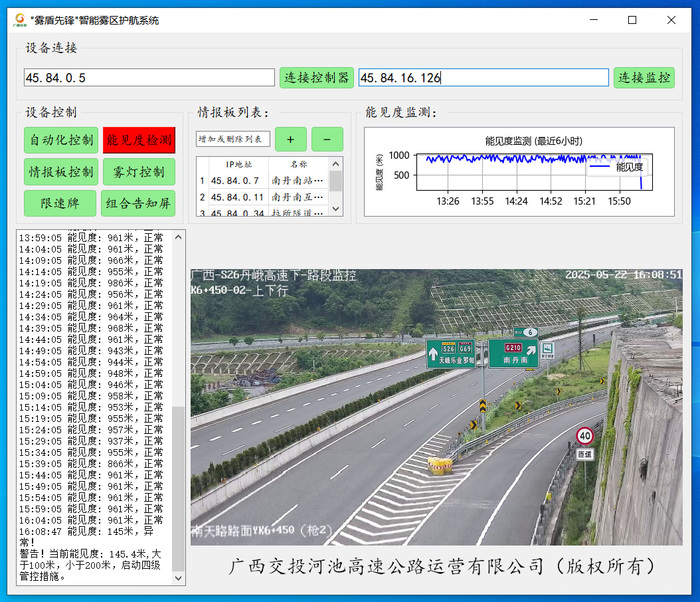Image resolution: width=700 pixels, height=602 pixels.
Task: Open the 组合告知屏 button
Action: tap(138, 204)
